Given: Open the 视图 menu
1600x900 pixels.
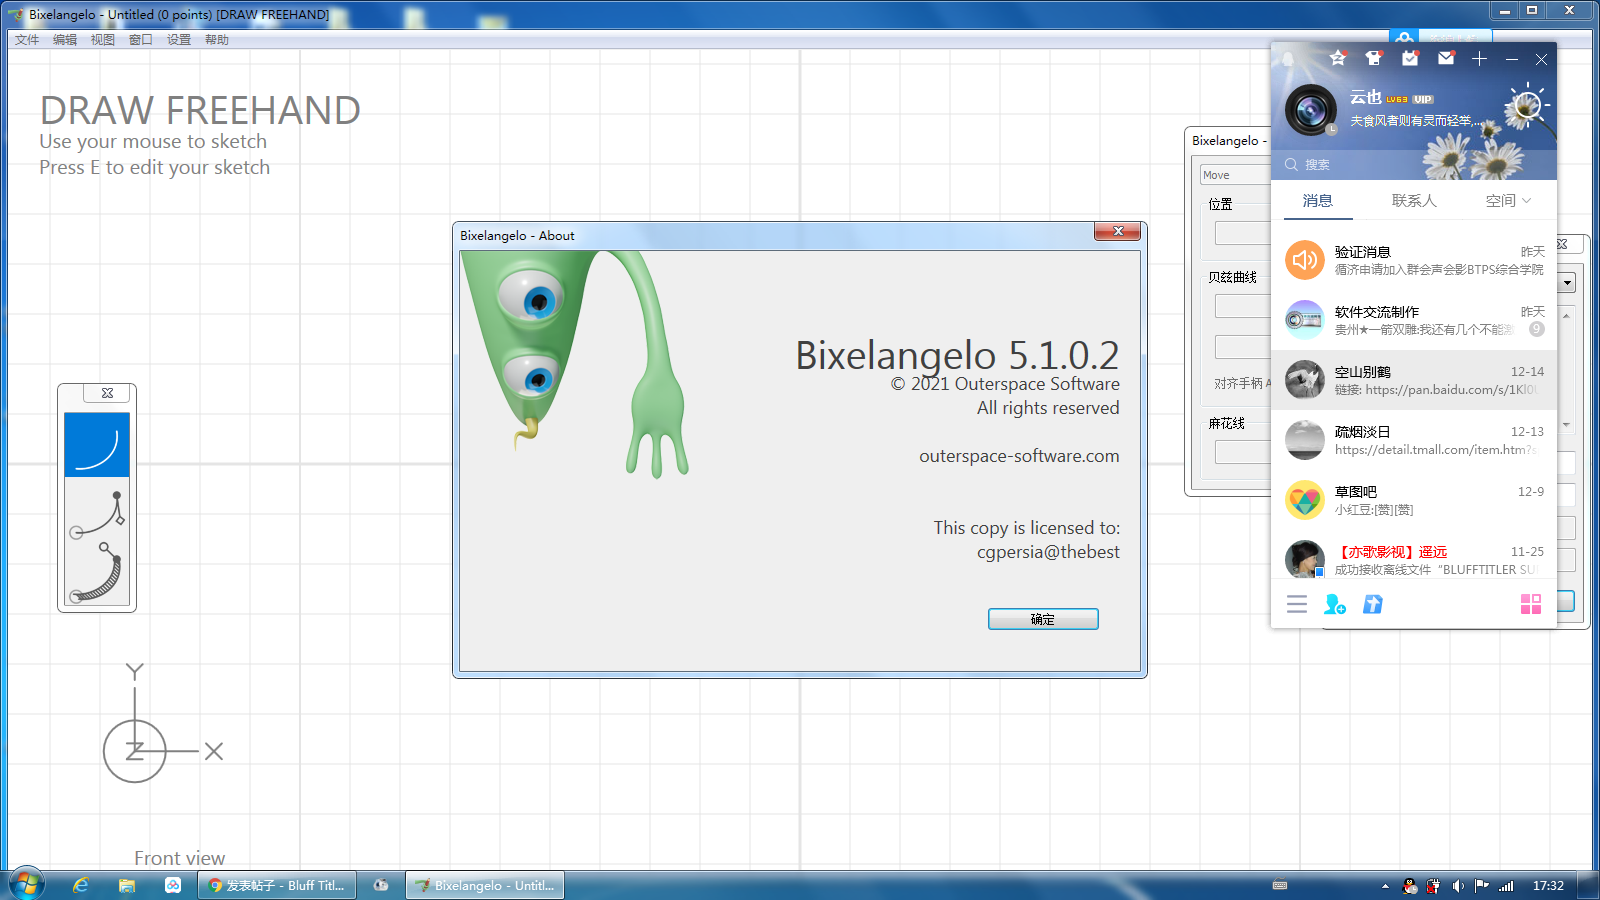Looking at the screenshot, I should 103,40.
